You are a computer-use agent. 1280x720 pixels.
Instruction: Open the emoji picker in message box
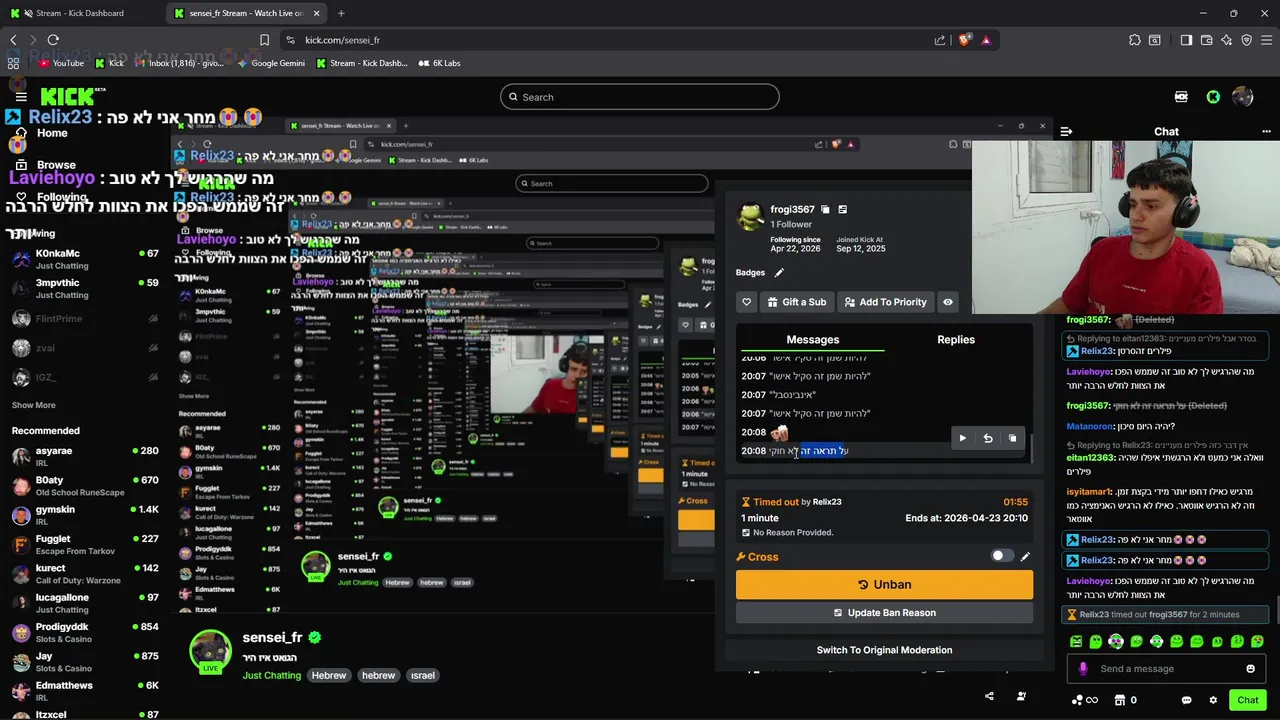pos(1250,669)
